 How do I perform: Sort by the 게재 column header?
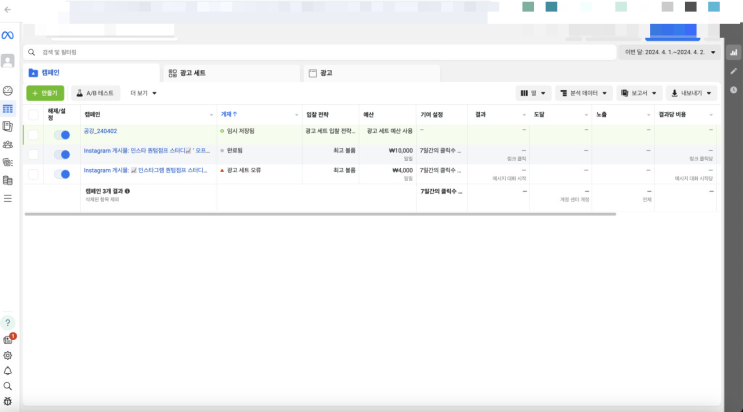click(x=229, y=114)
